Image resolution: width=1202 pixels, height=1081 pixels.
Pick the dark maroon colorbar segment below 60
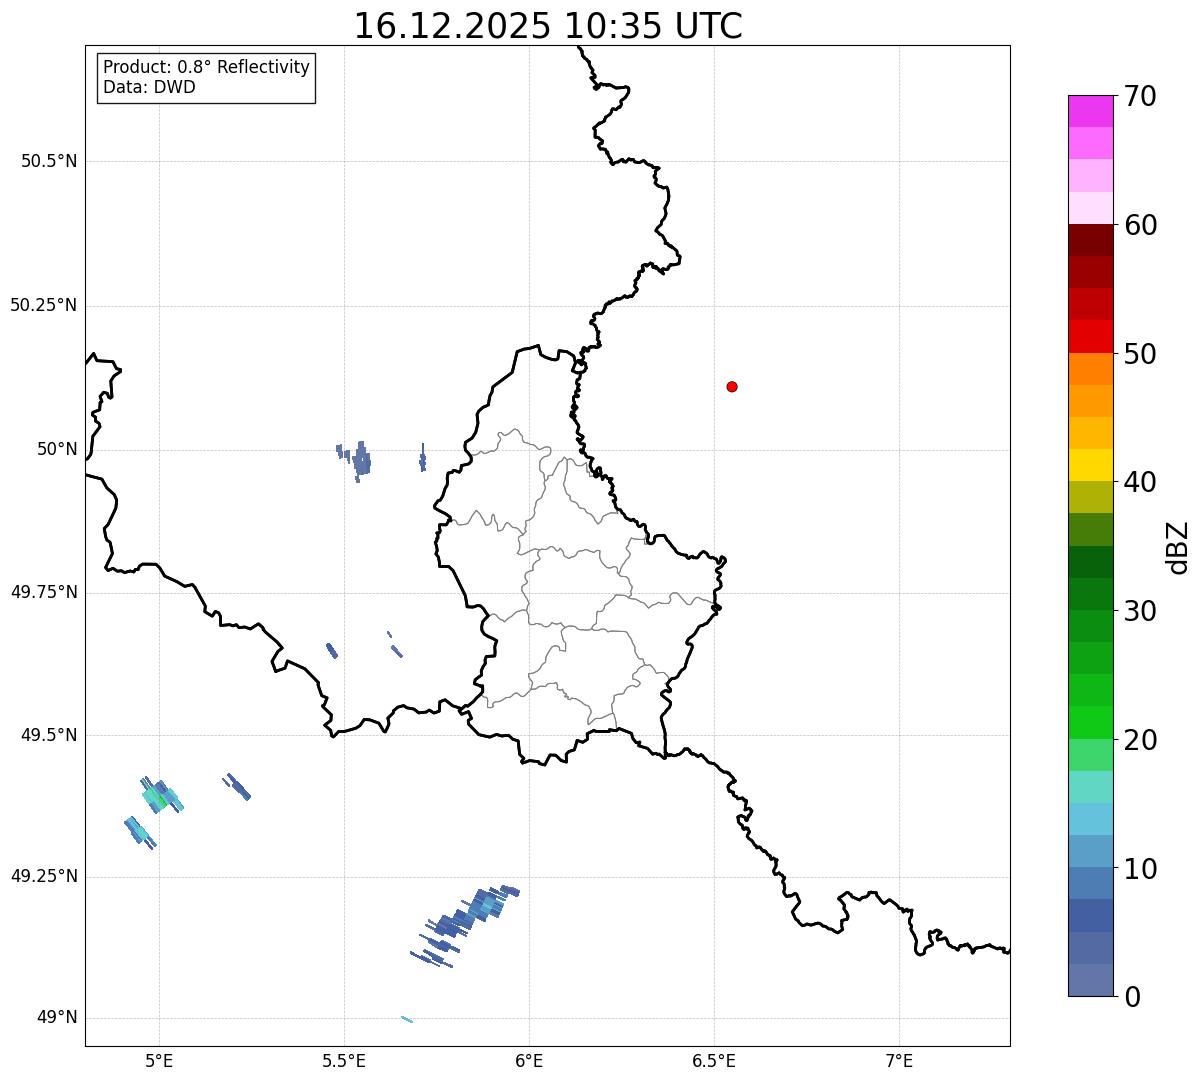tap(1091, 240)
